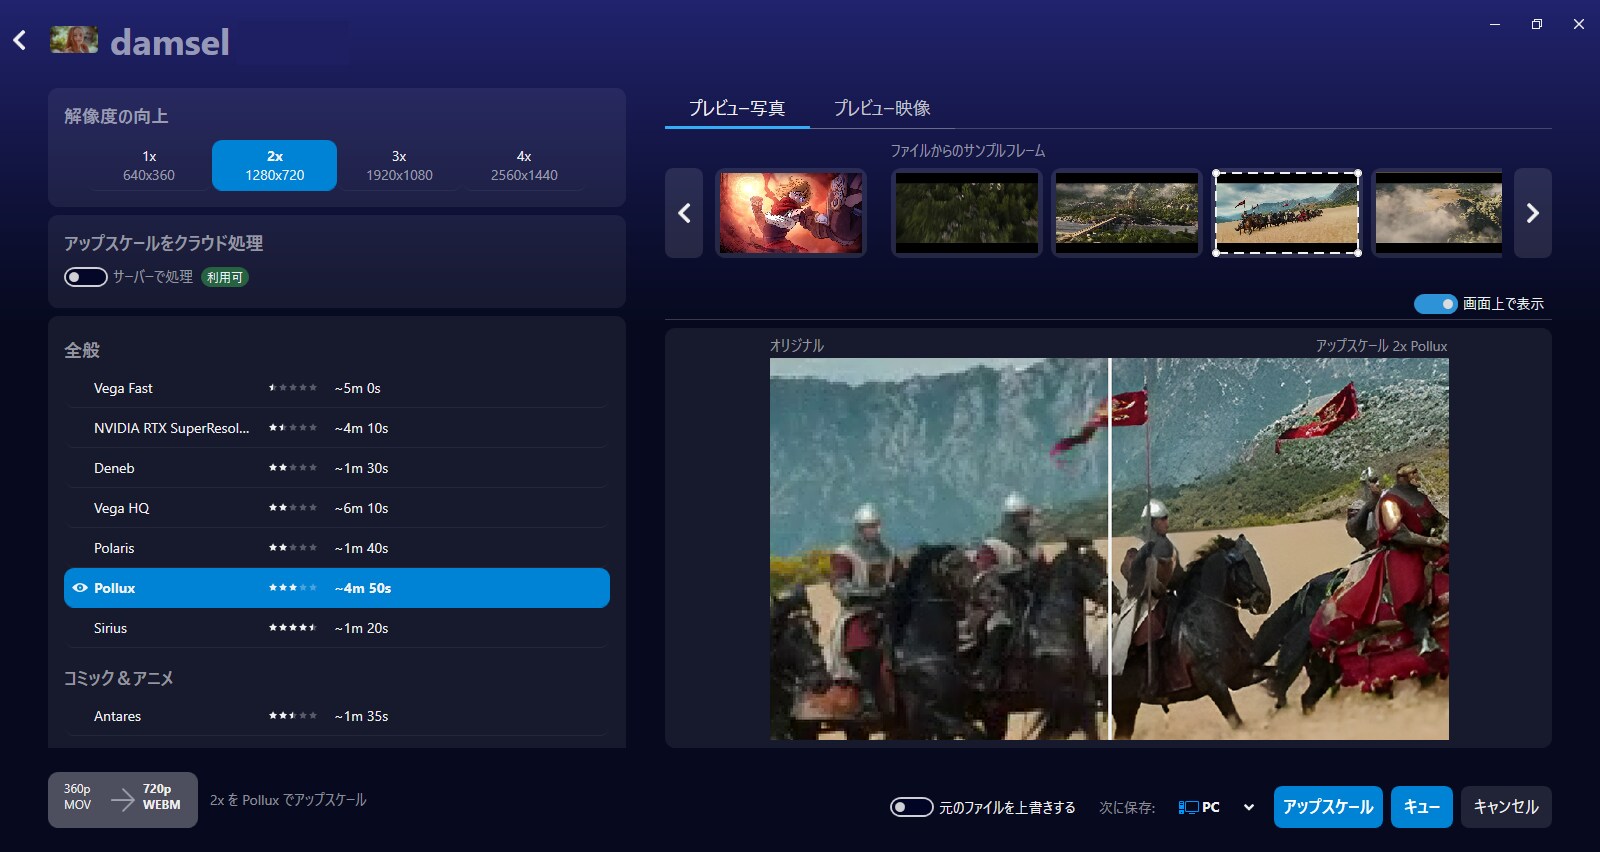Screen dimensions: 1600x852
Task: Click the アップスケール 2x Pollux label
Action: click(x=1381, y=345)
